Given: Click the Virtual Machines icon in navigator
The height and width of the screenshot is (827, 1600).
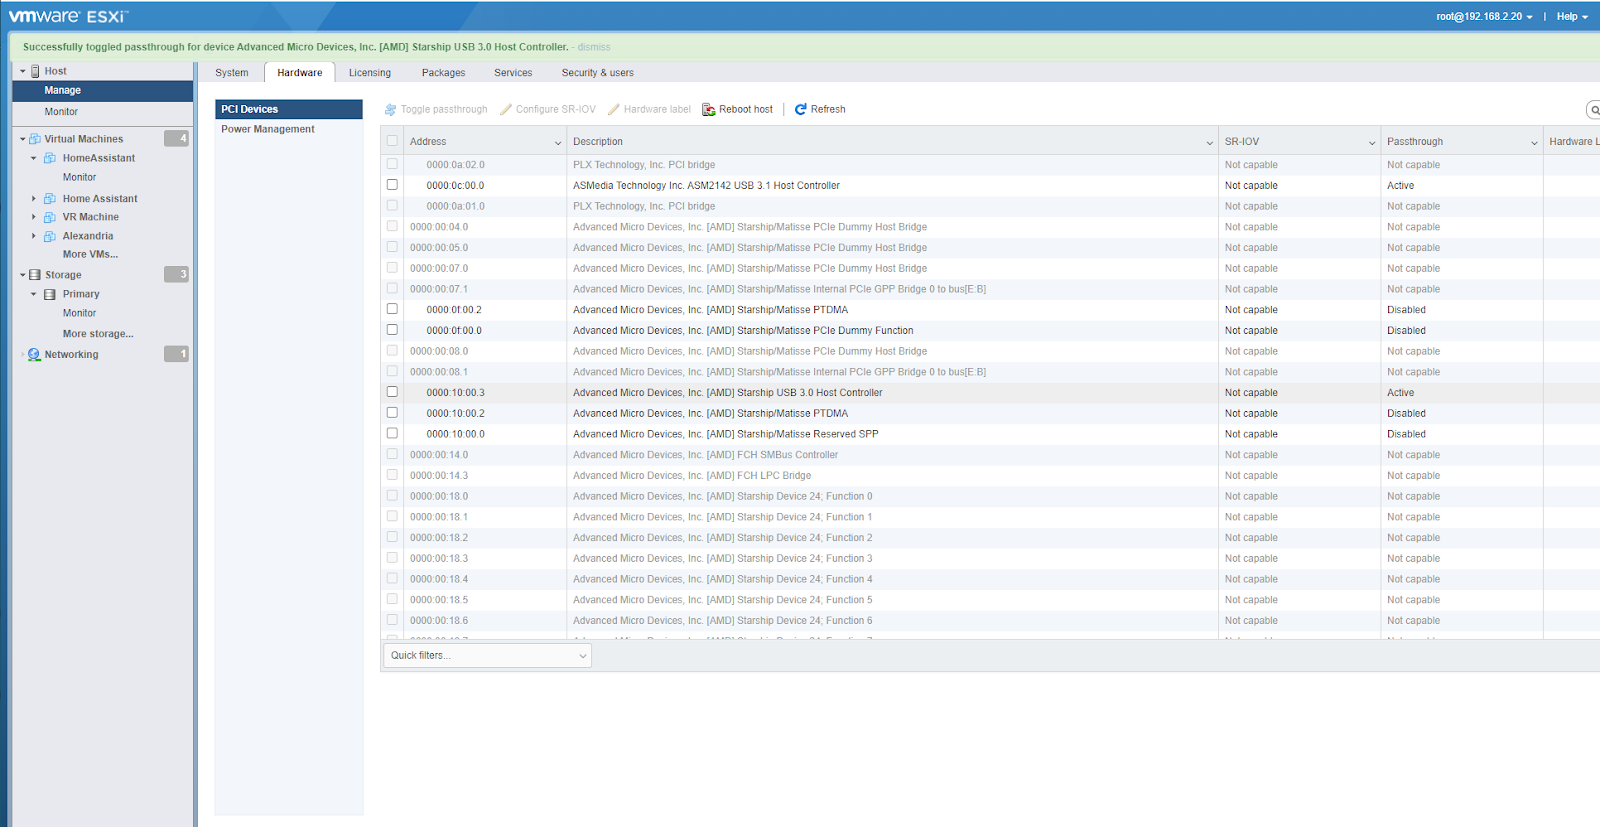Looking at the screenshot, I should pyautogui.click(x=35, y=139).
